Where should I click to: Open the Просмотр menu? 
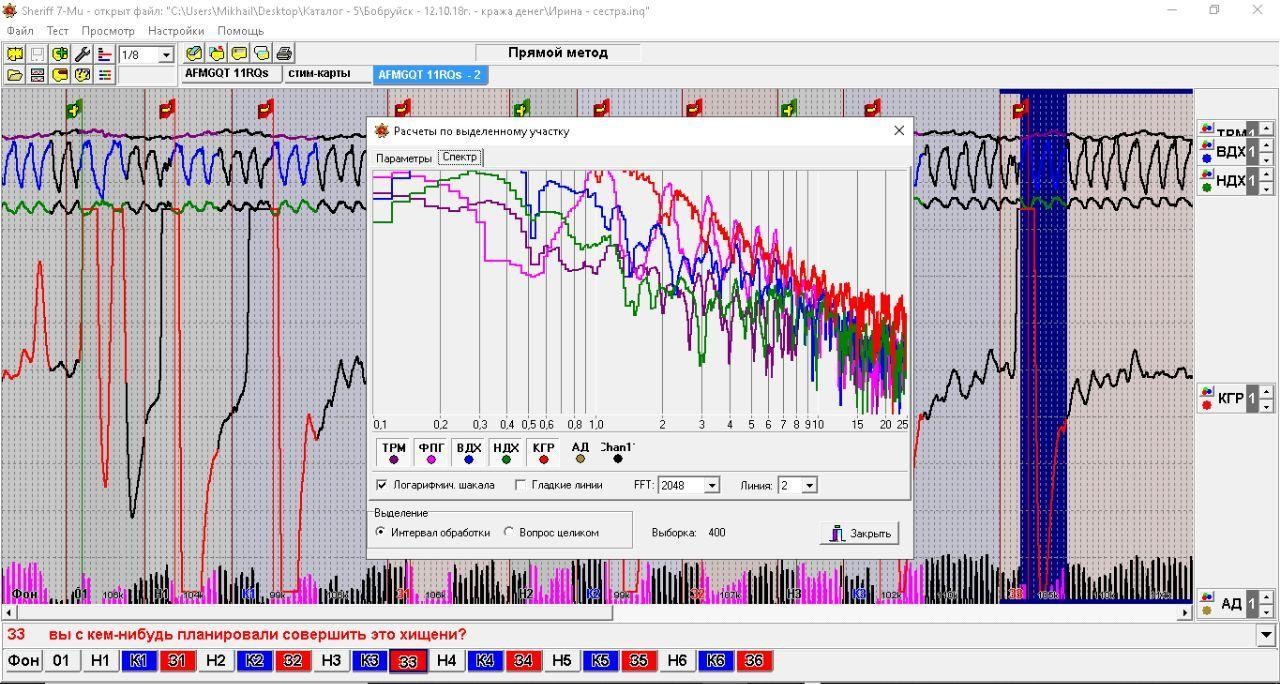(x=108, y=31)
